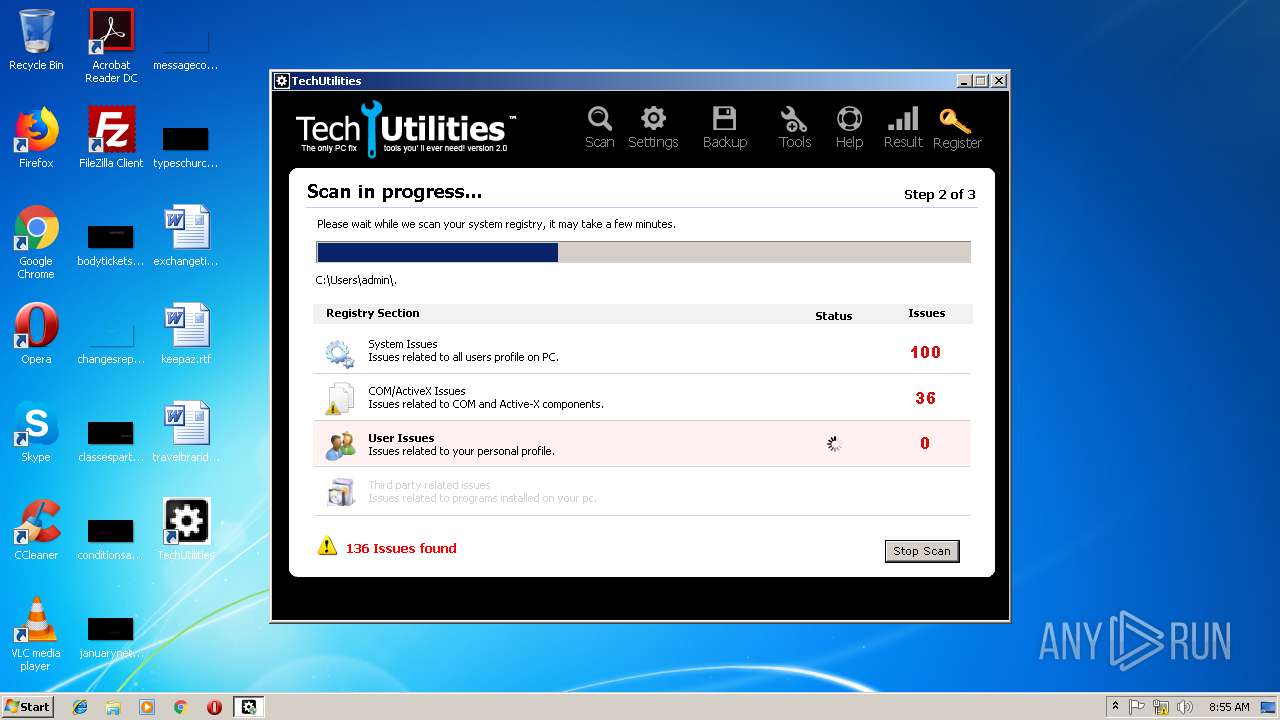
Task: Click the COM/ActiveX Issues count 36
Action: pyautogui.click(x=925, y=398)
